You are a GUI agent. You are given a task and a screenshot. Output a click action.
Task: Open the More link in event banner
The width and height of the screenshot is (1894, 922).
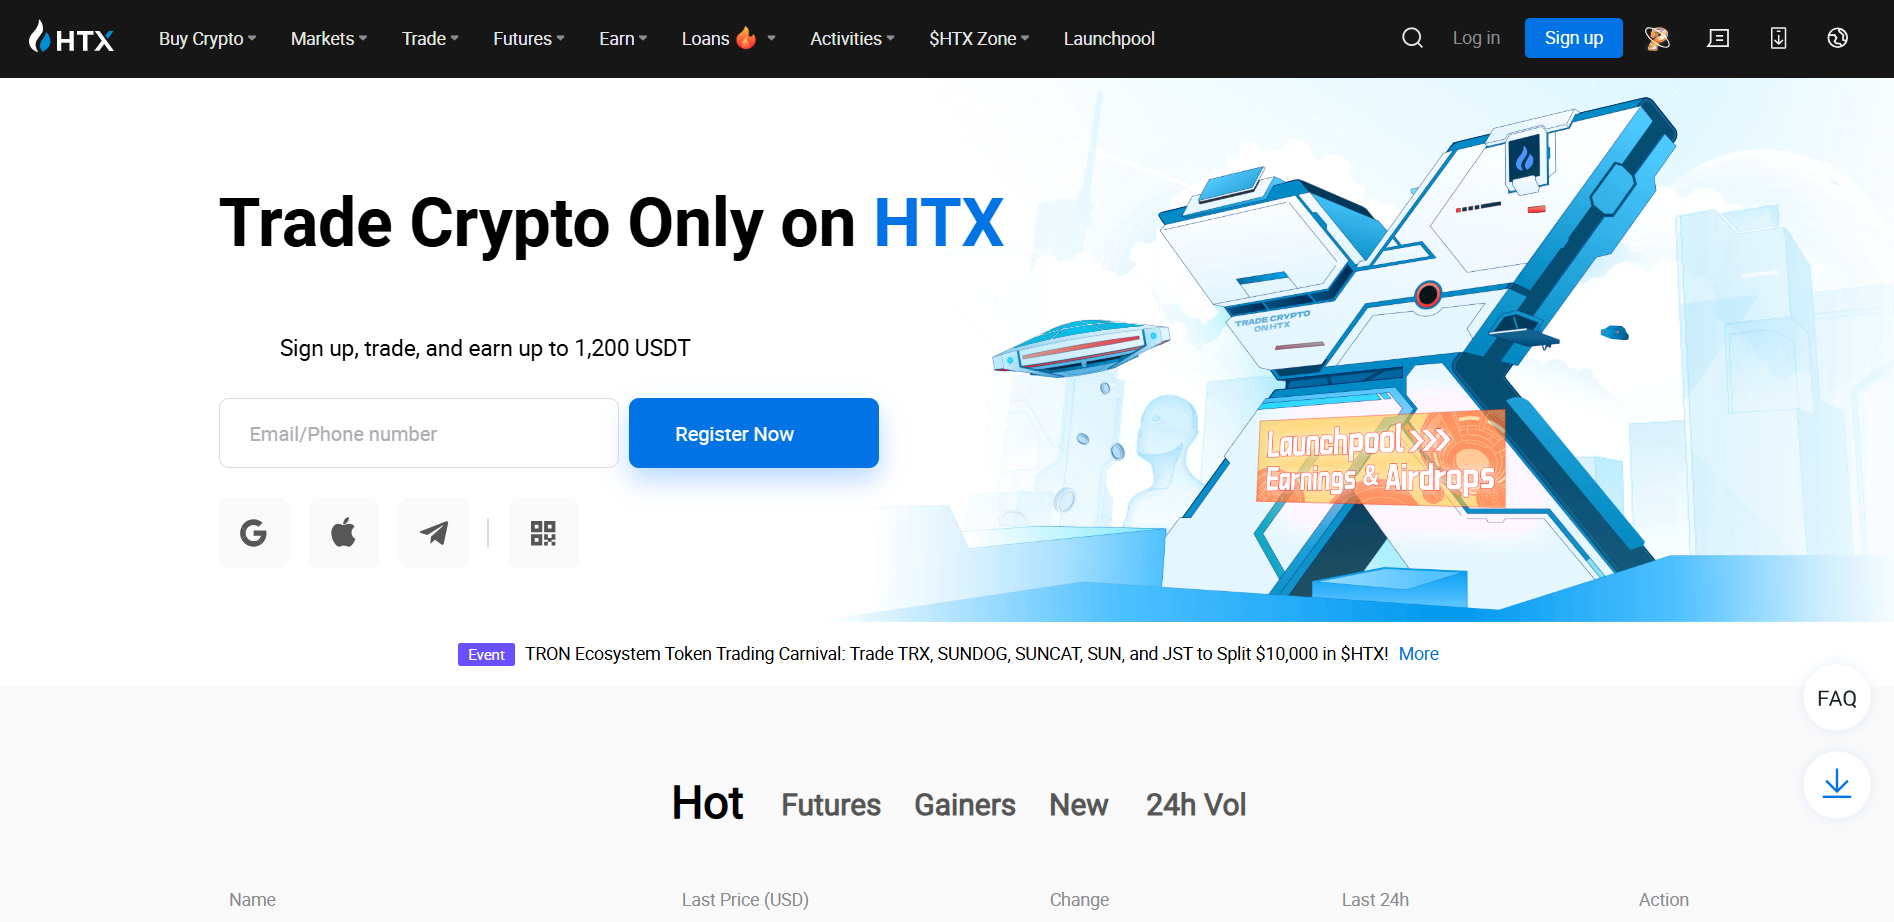click(1419, 654)
